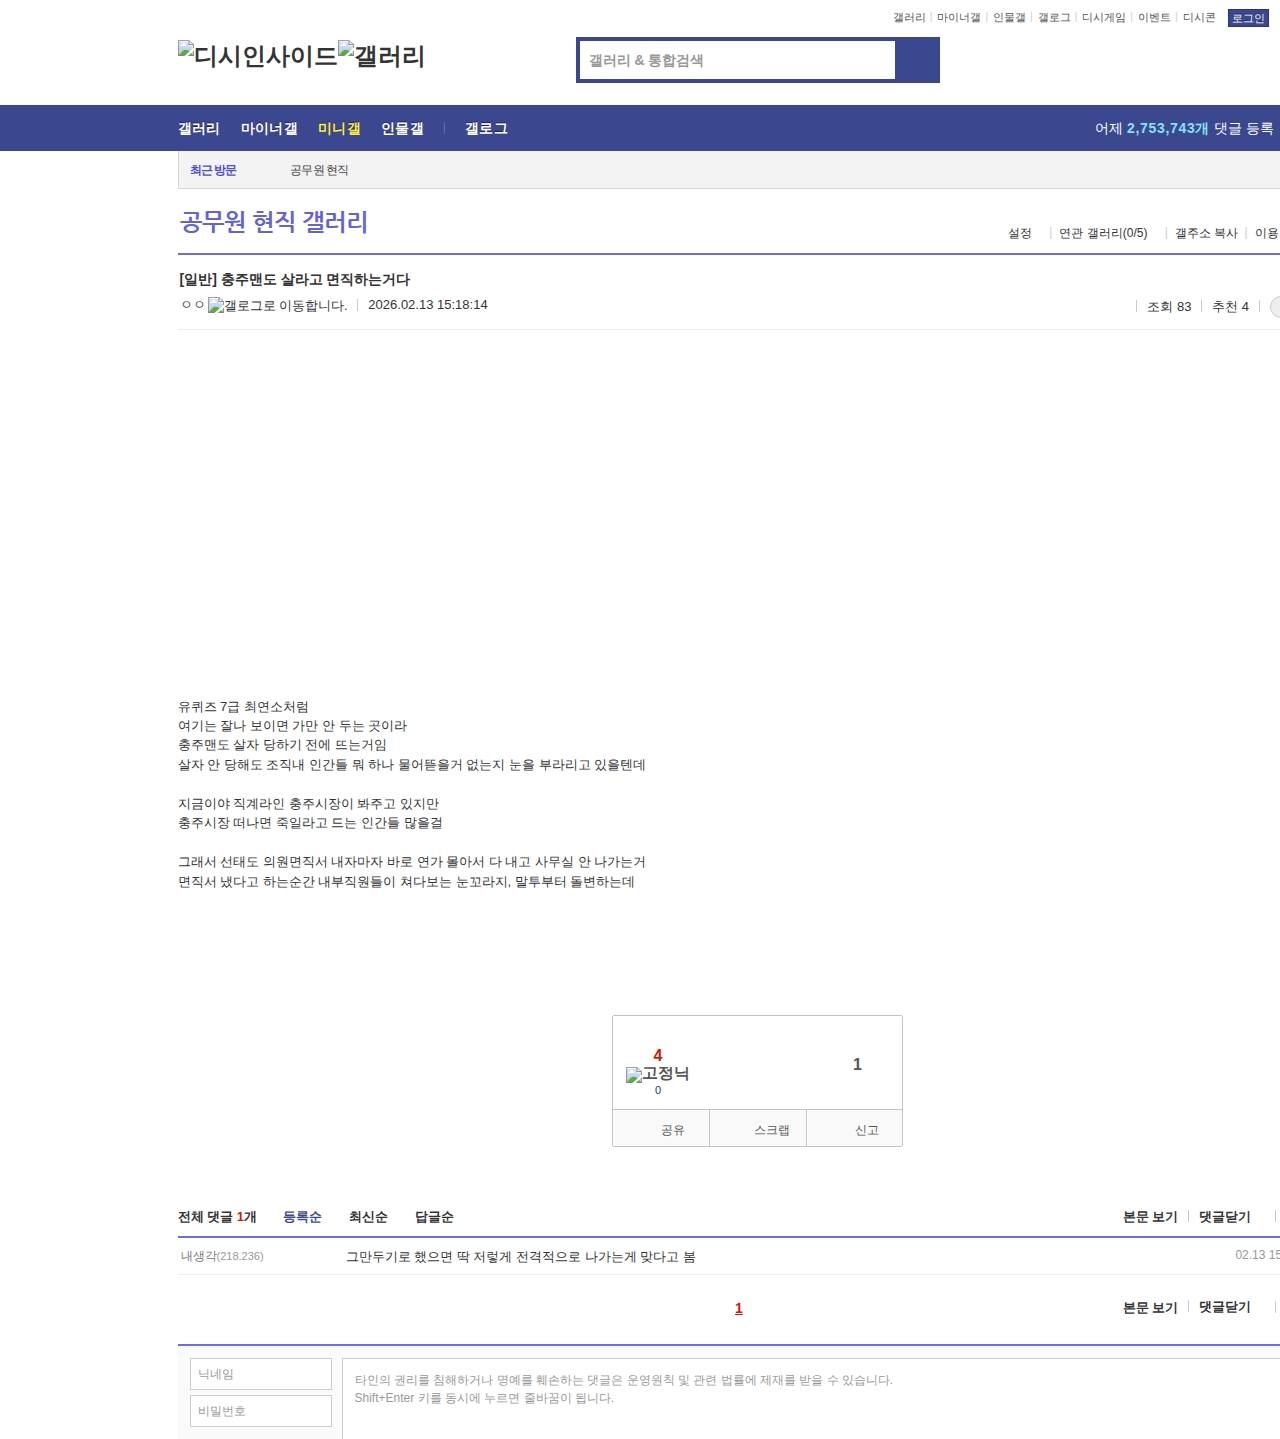Screen dimensions: 1280x1439
Task: Click the comment starting 그만두기로 했으면
Action: 520,1257
